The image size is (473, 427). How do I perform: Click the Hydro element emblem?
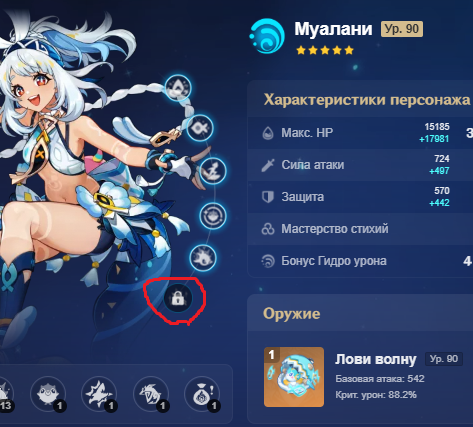[x=267, y=36]
